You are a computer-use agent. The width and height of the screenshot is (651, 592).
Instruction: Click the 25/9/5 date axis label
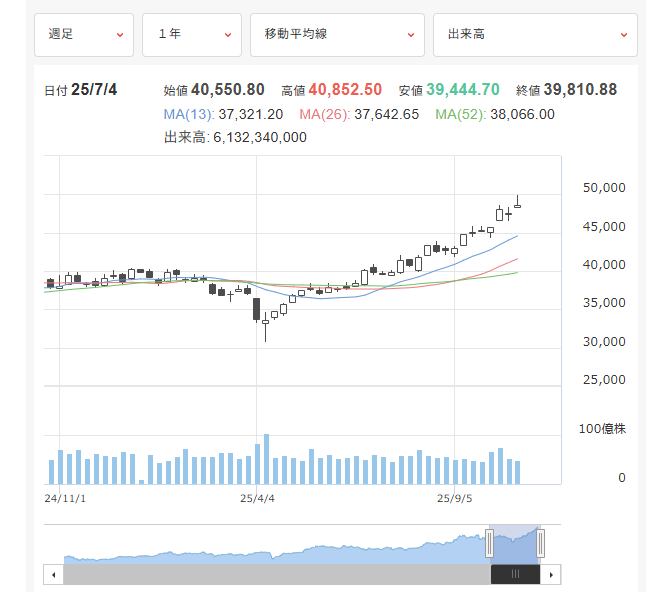click(455, 496)
